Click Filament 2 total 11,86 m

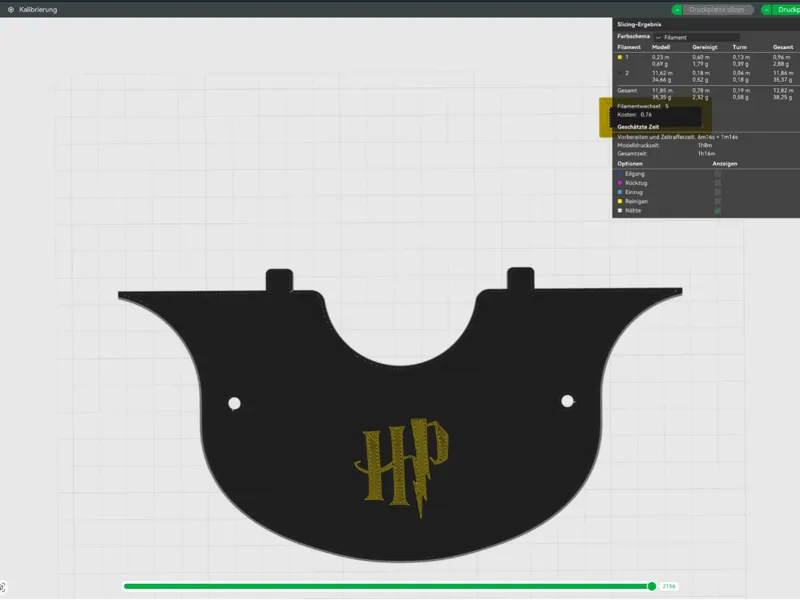[783, 73]
